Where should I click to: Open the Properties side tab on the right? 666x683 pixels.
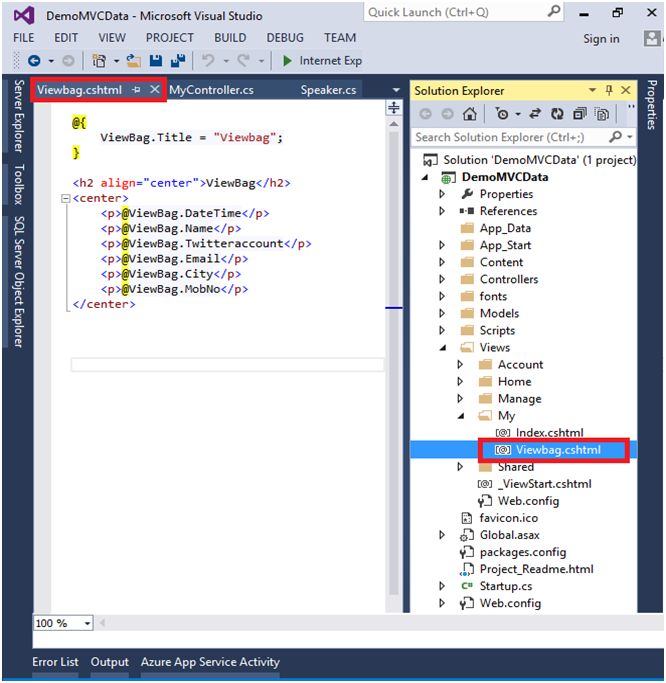651,105
